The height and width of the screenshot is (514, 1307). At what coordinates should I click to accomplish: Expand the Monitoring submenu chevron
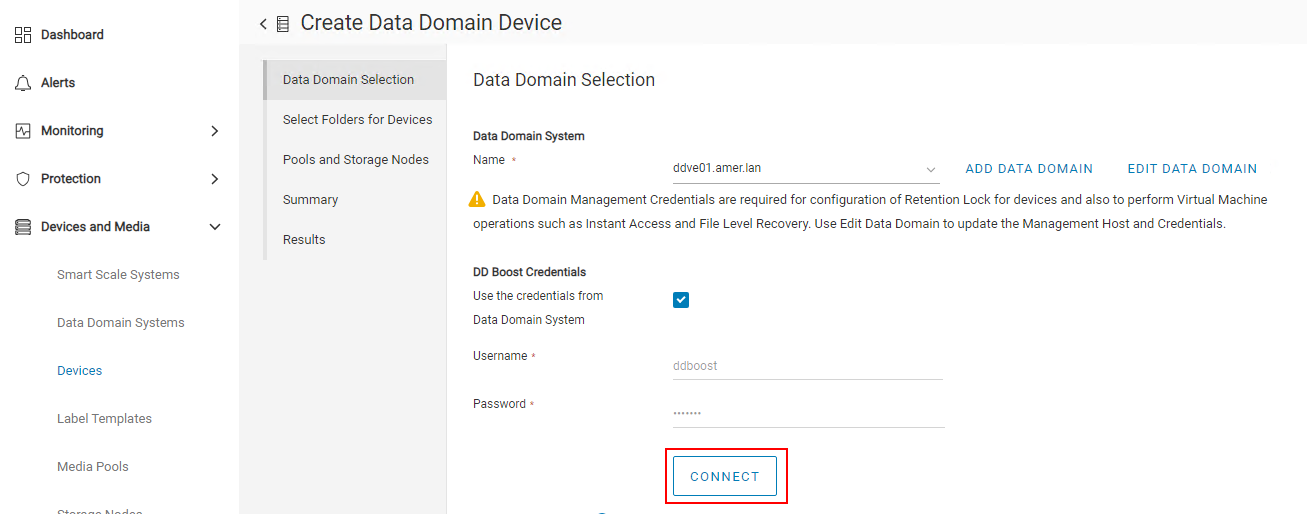[214, 131]
